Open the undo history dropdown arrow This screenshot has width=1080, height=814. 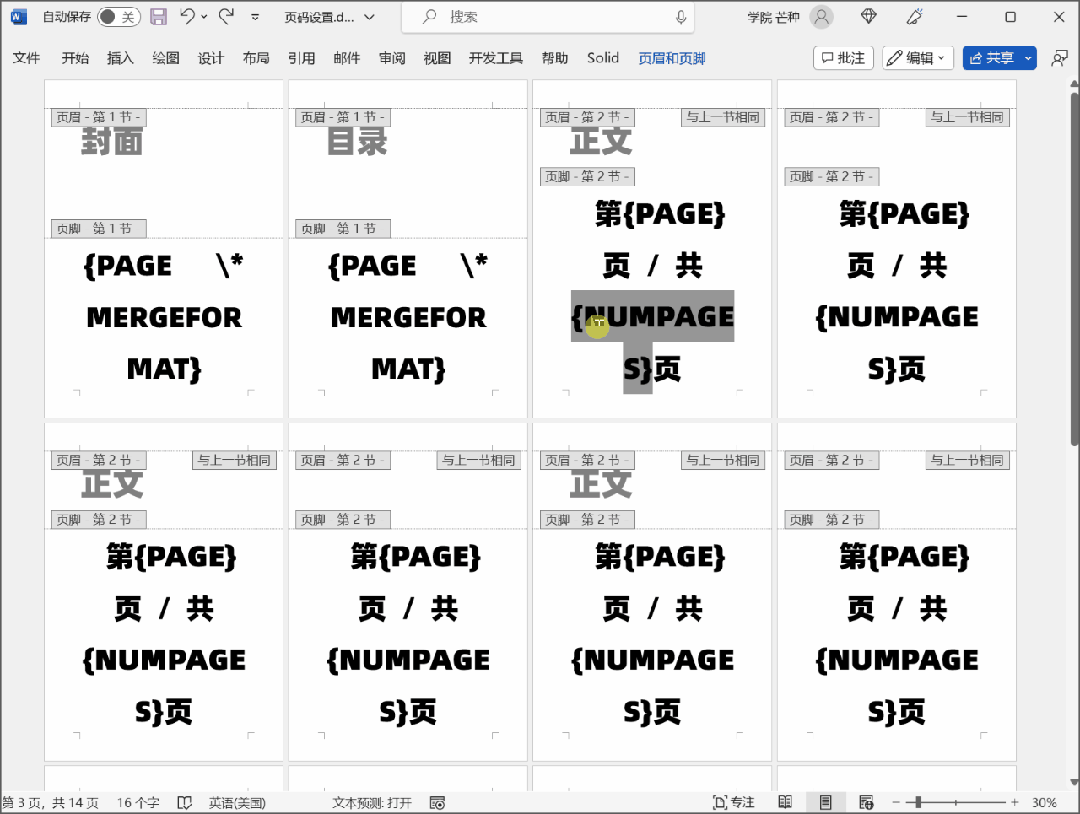pyautogui.click(x=204, y=17)
